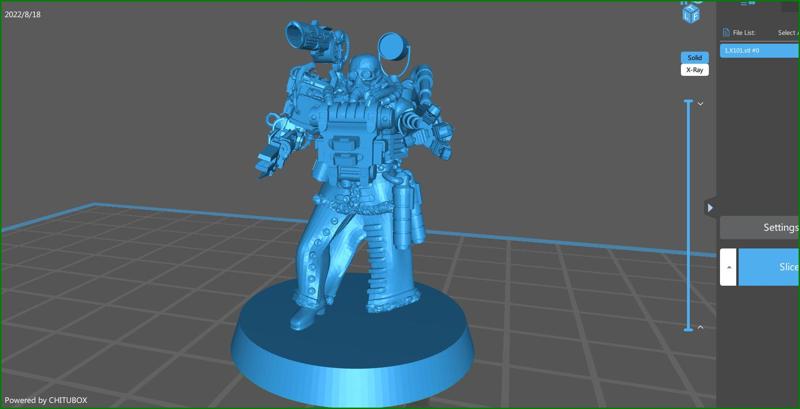Image resolution: width=800 pixels, height=409 pixels.
Task: Click the File List heading text
Action: tap(744, 33)
